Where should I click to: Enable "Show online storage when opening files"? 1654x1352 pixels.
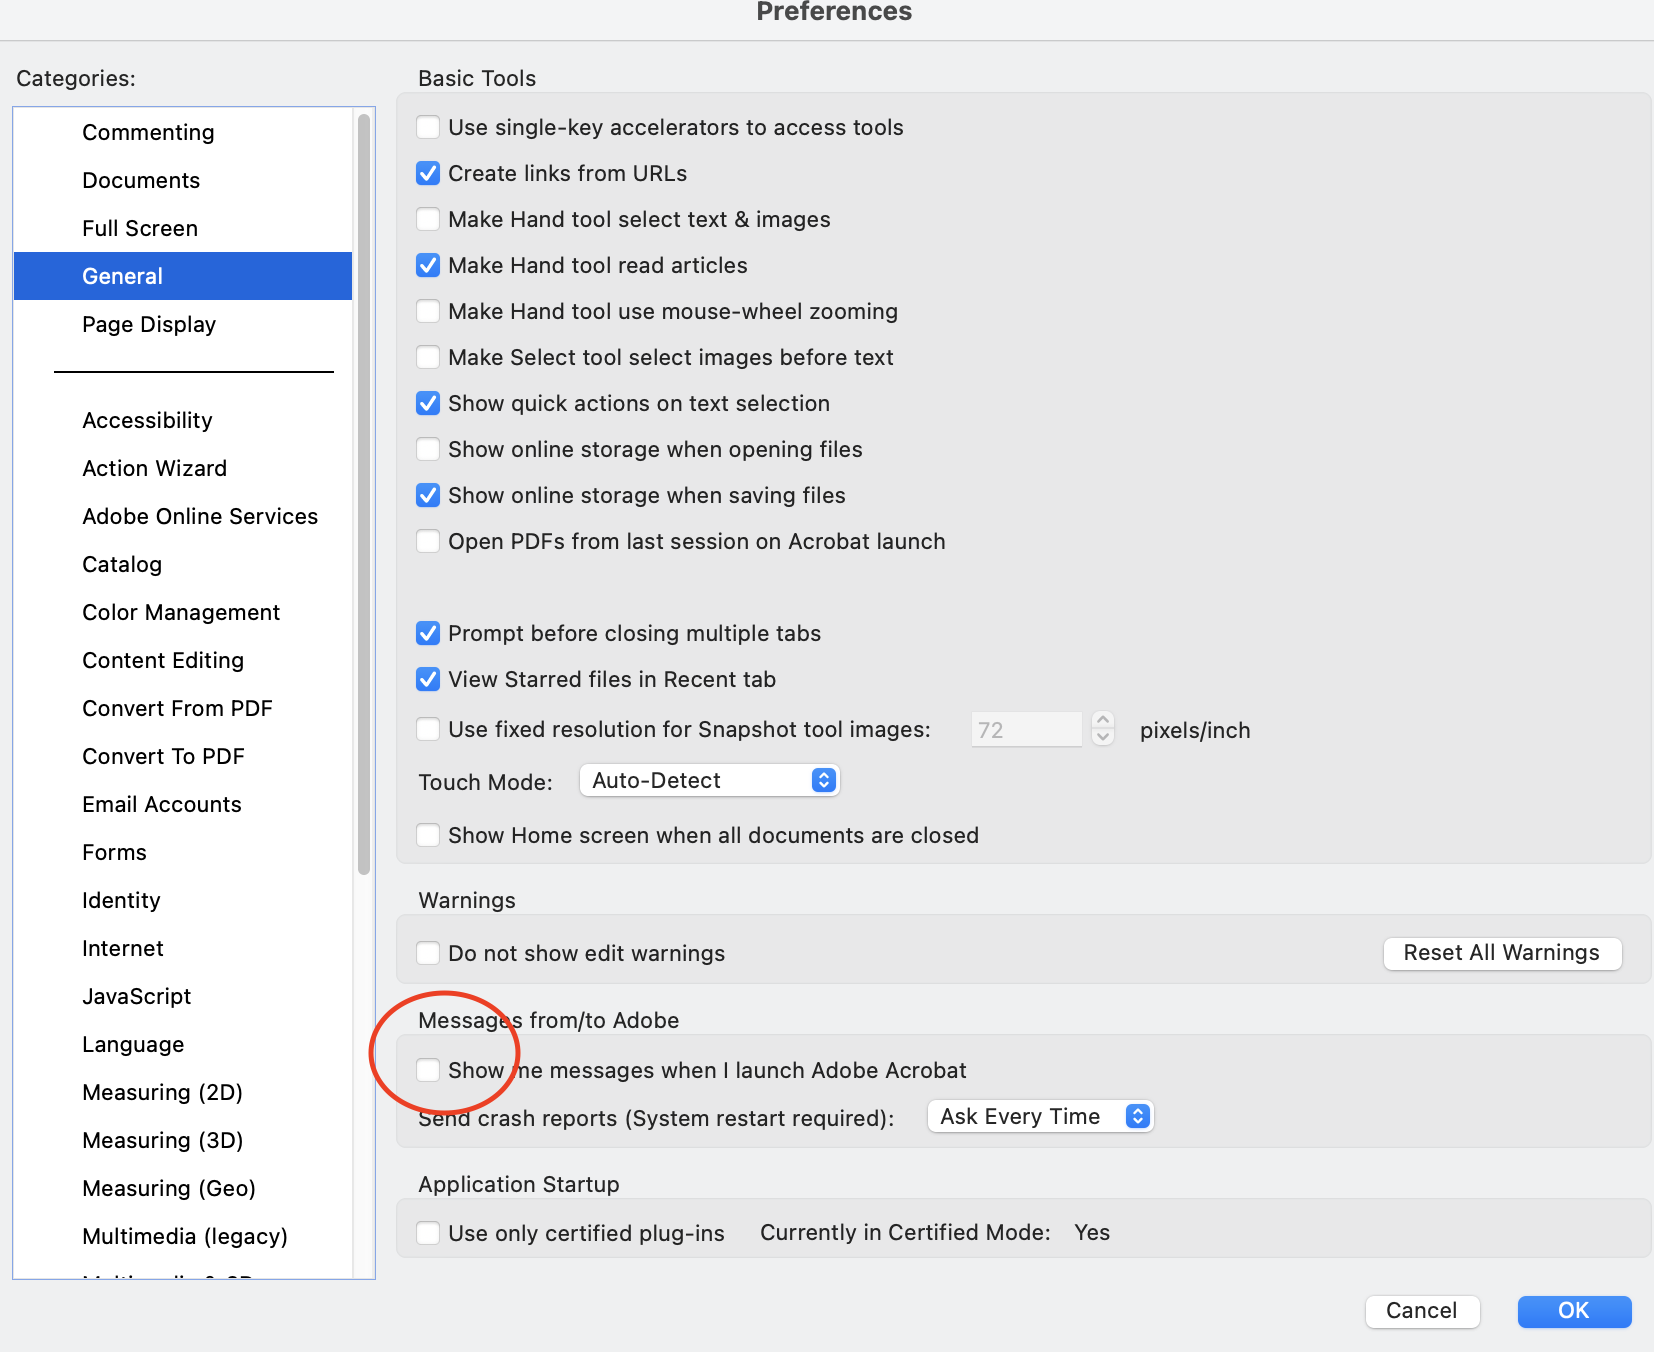pos(428,449)
